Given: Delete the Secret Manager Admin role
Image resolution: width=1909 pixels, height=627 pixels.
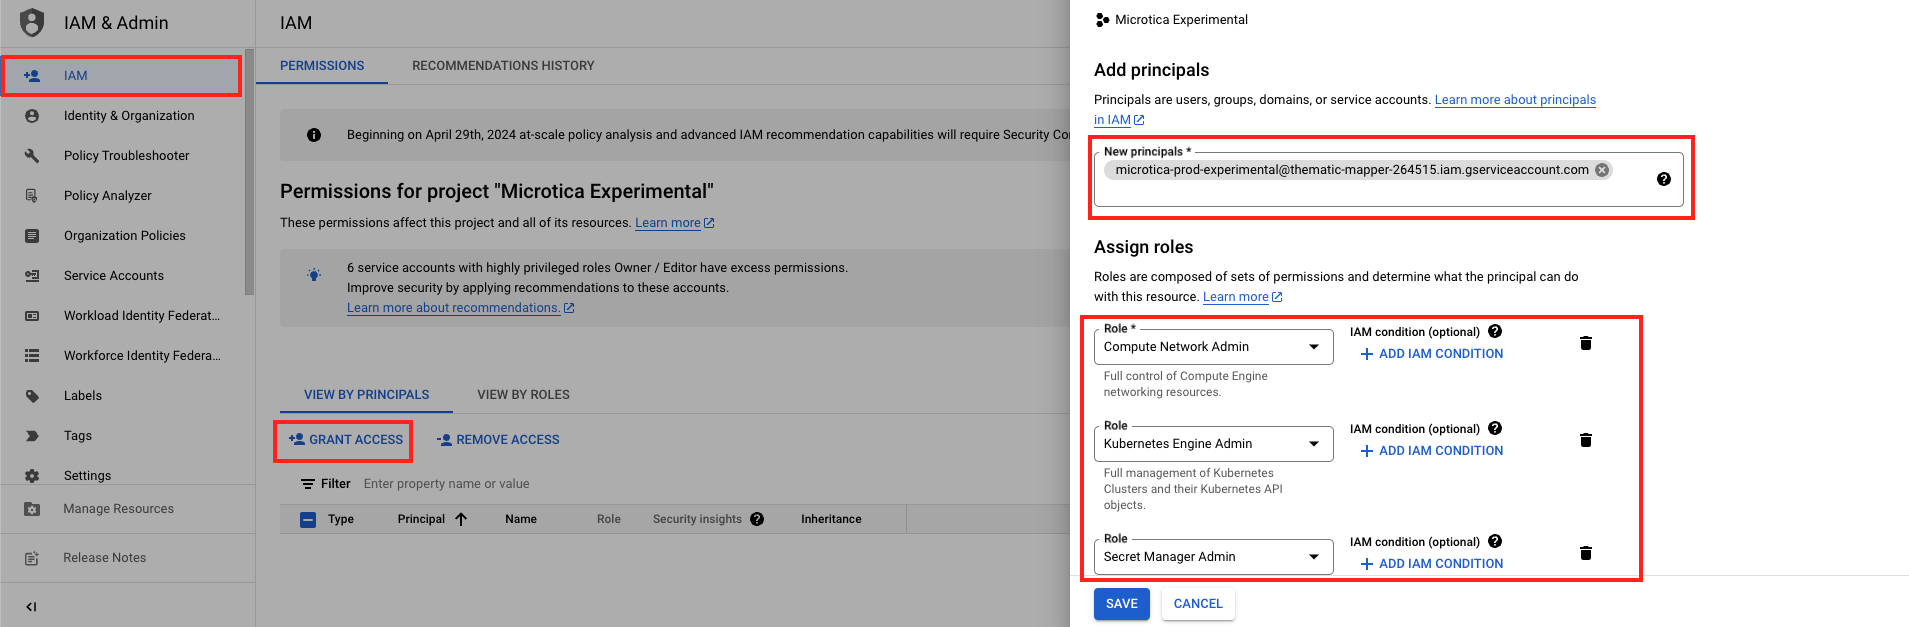Looking at the screenshot, I should 1586,553.
